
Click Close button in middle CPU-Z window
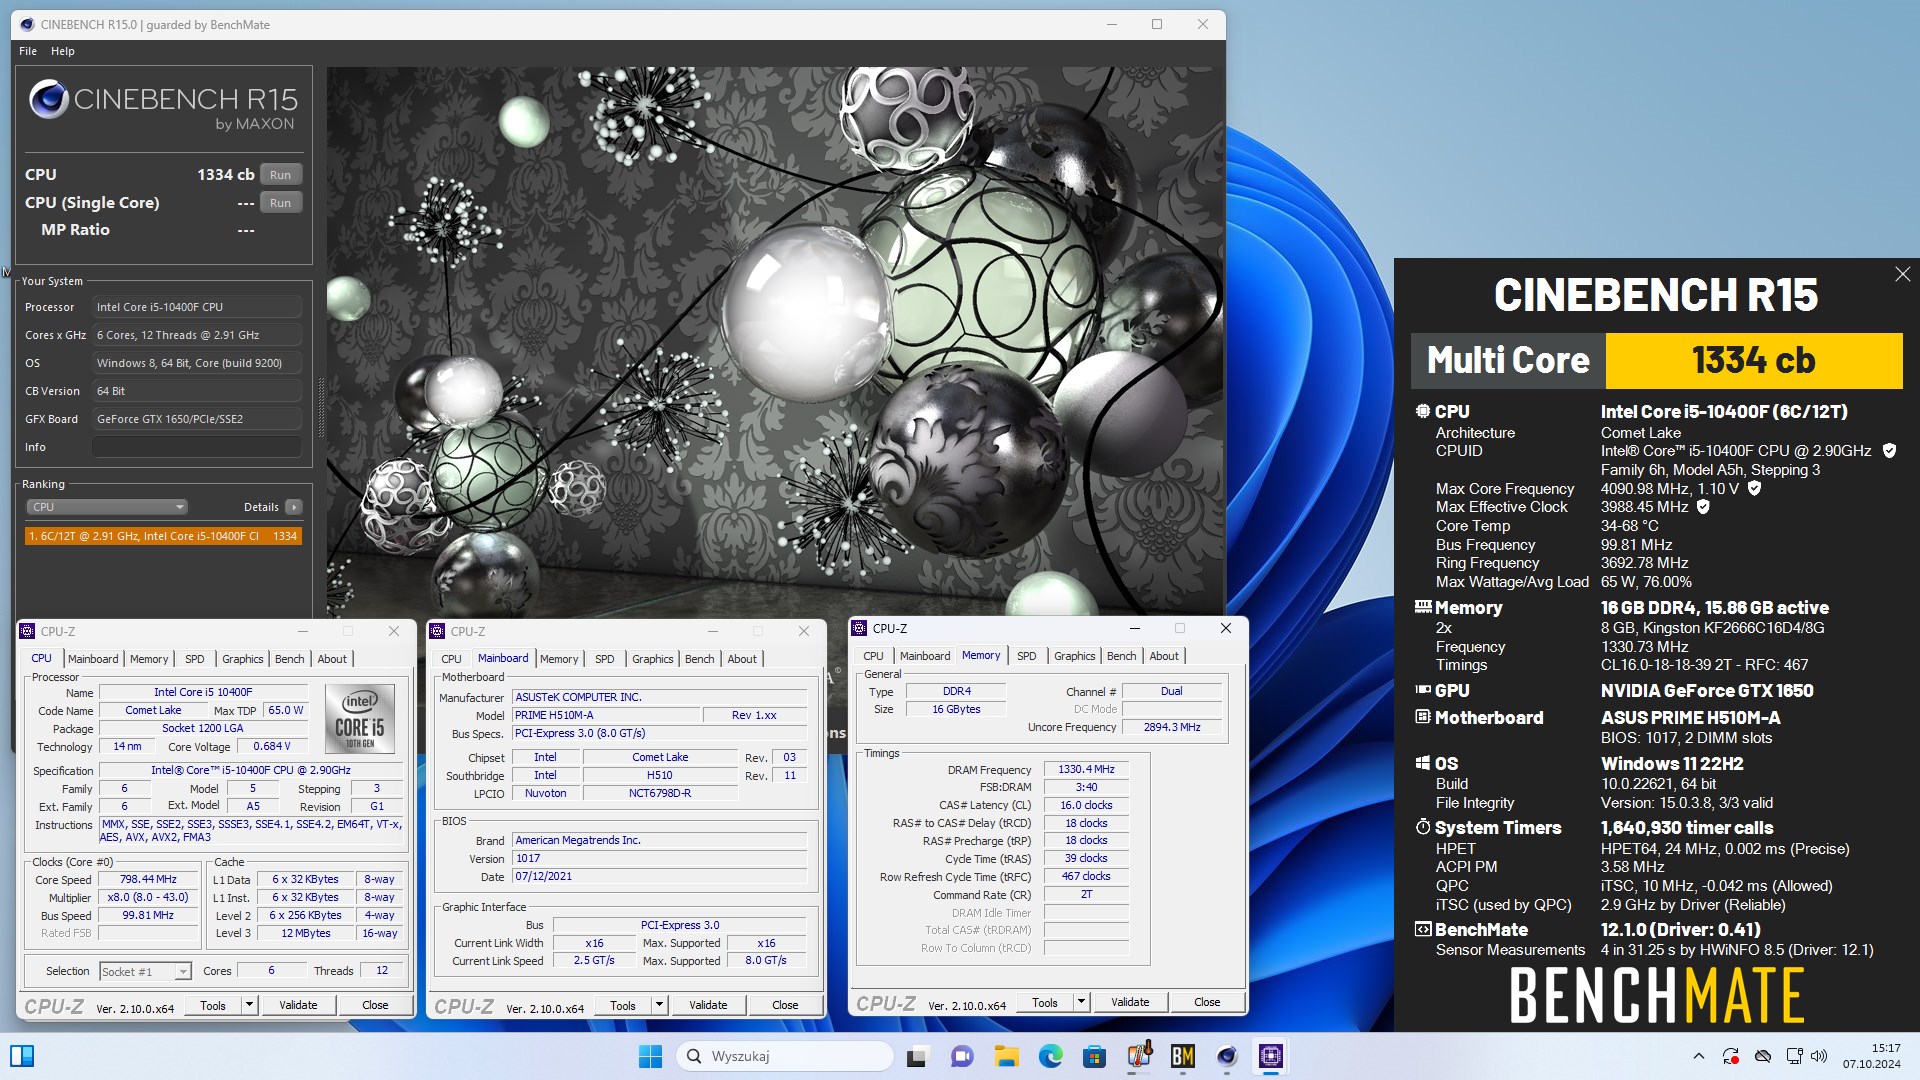pos(785,1005)
